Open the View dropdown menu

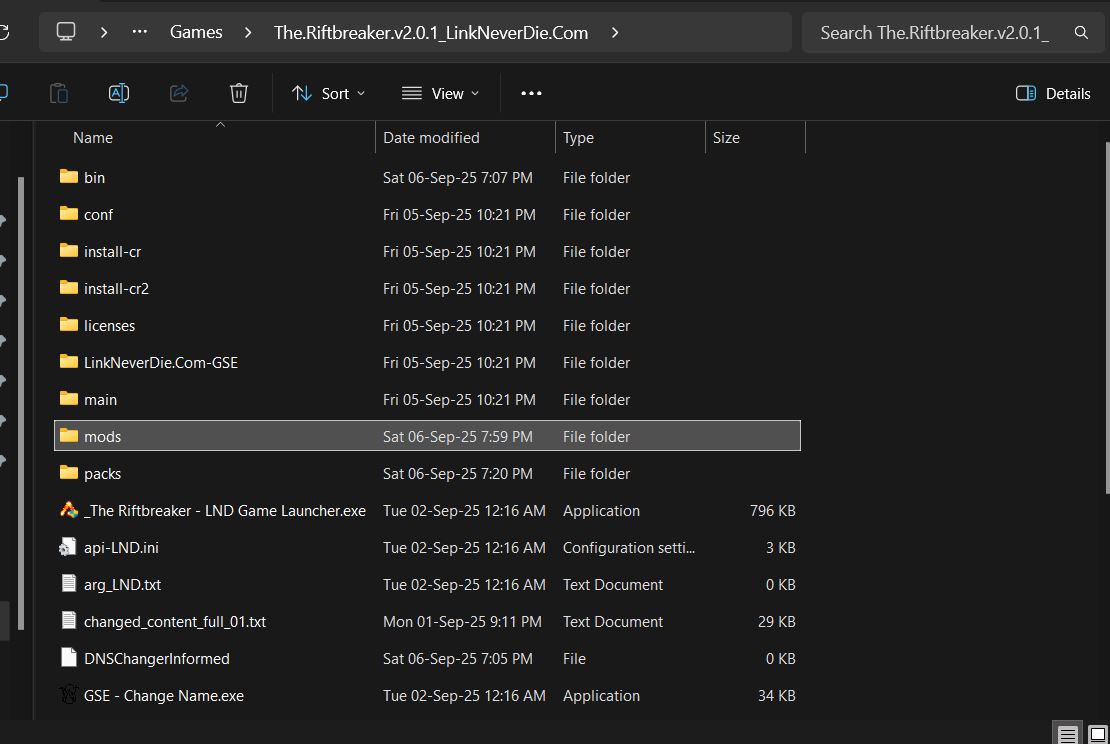(440, 93)
